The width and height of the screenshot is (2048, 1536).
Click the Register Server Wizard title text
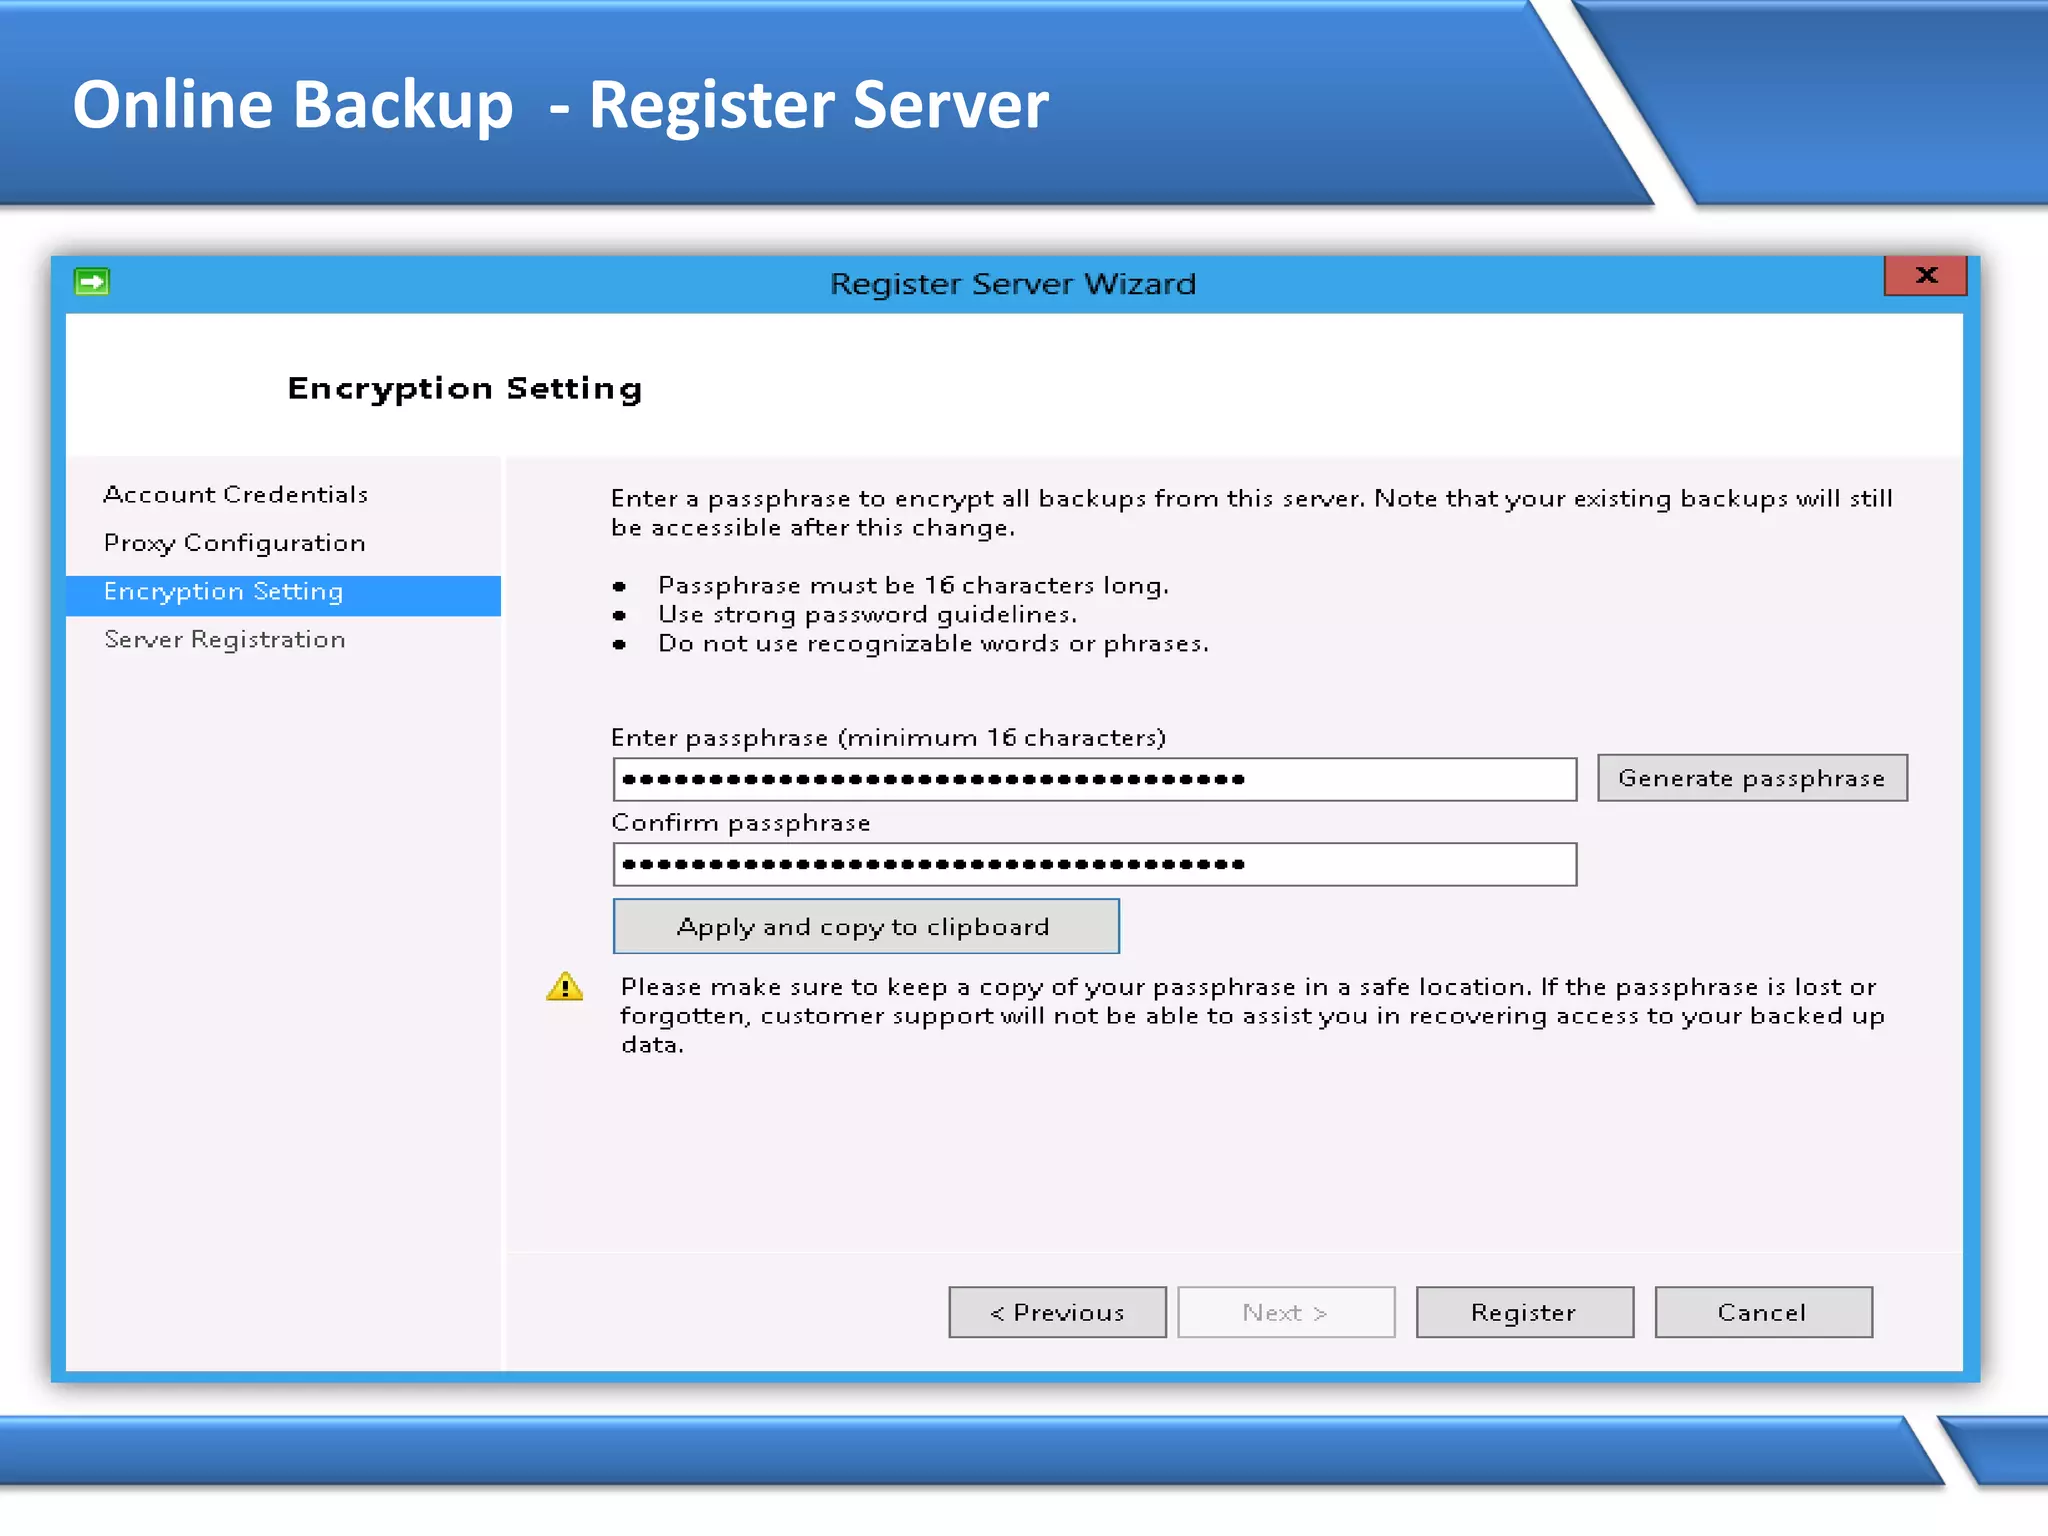point(1013,284)
